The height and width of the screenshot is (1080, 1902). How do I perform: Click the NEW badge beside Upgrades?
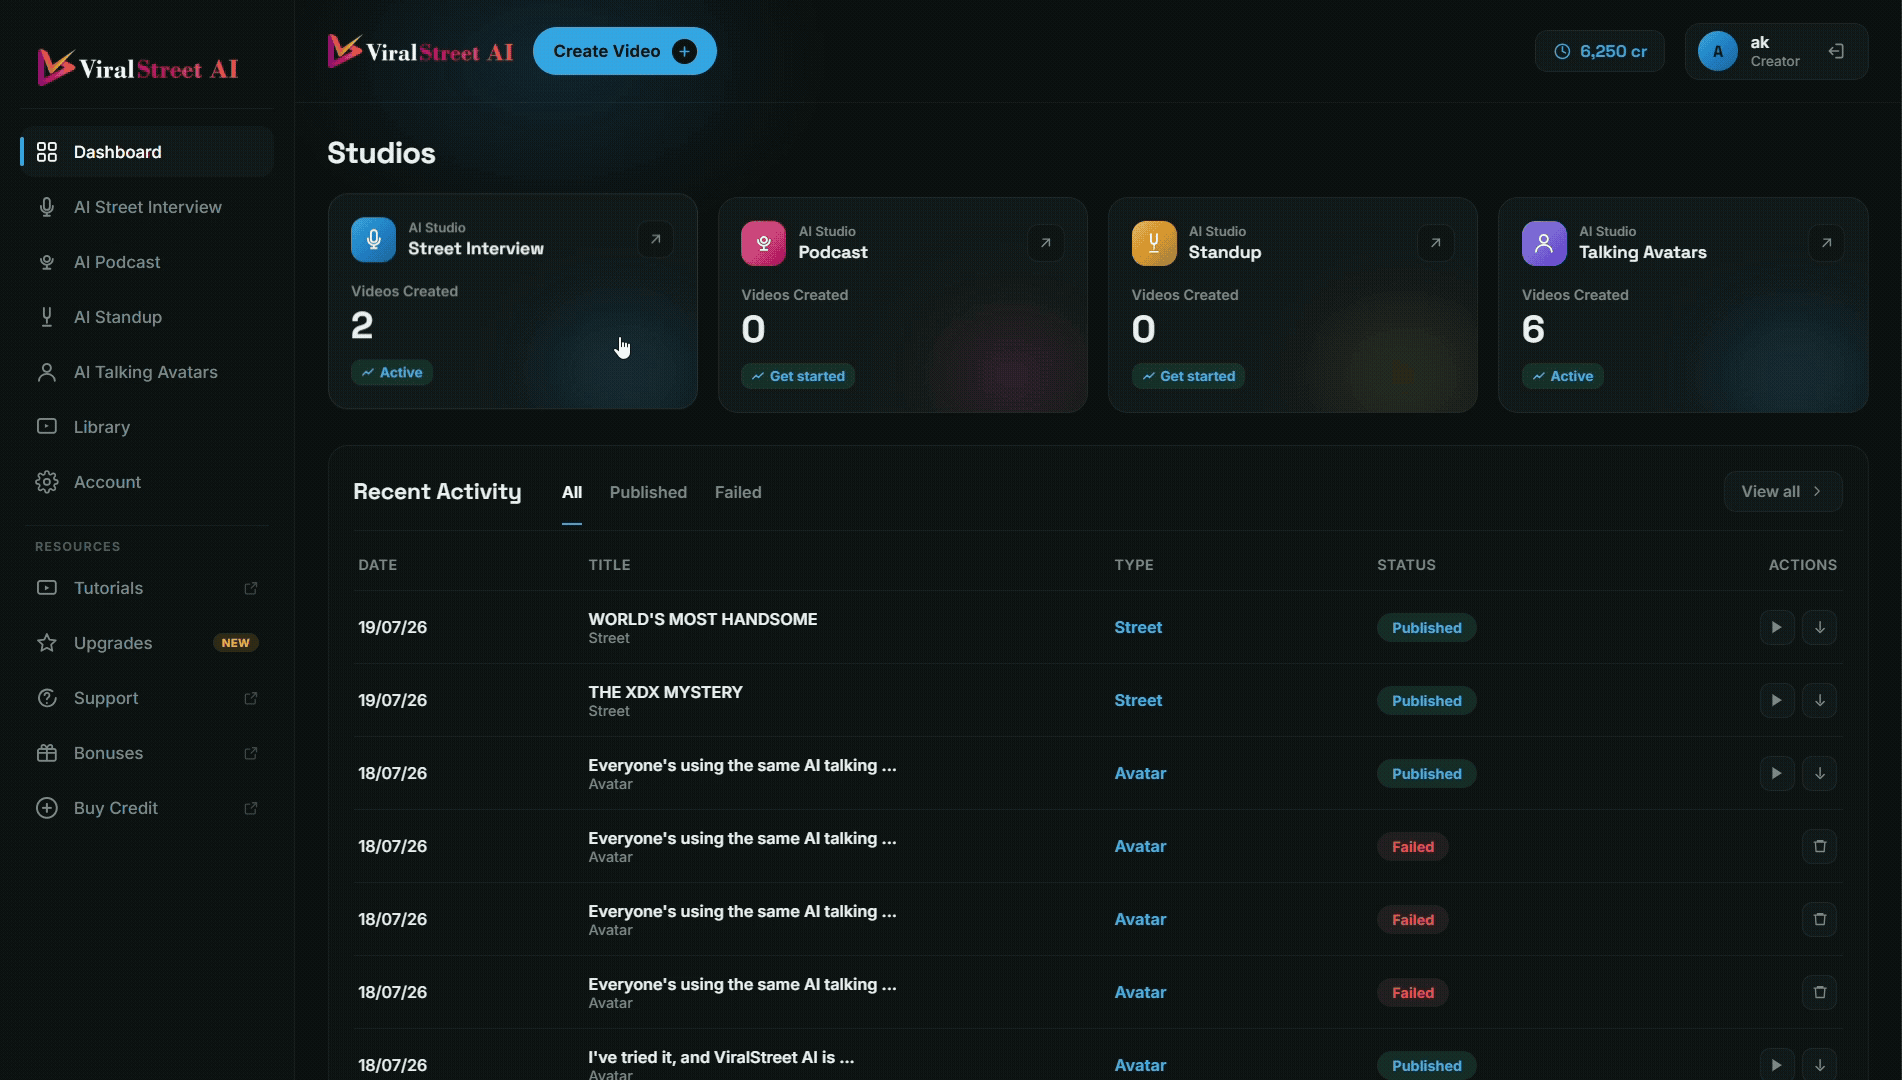pos(236,643)
